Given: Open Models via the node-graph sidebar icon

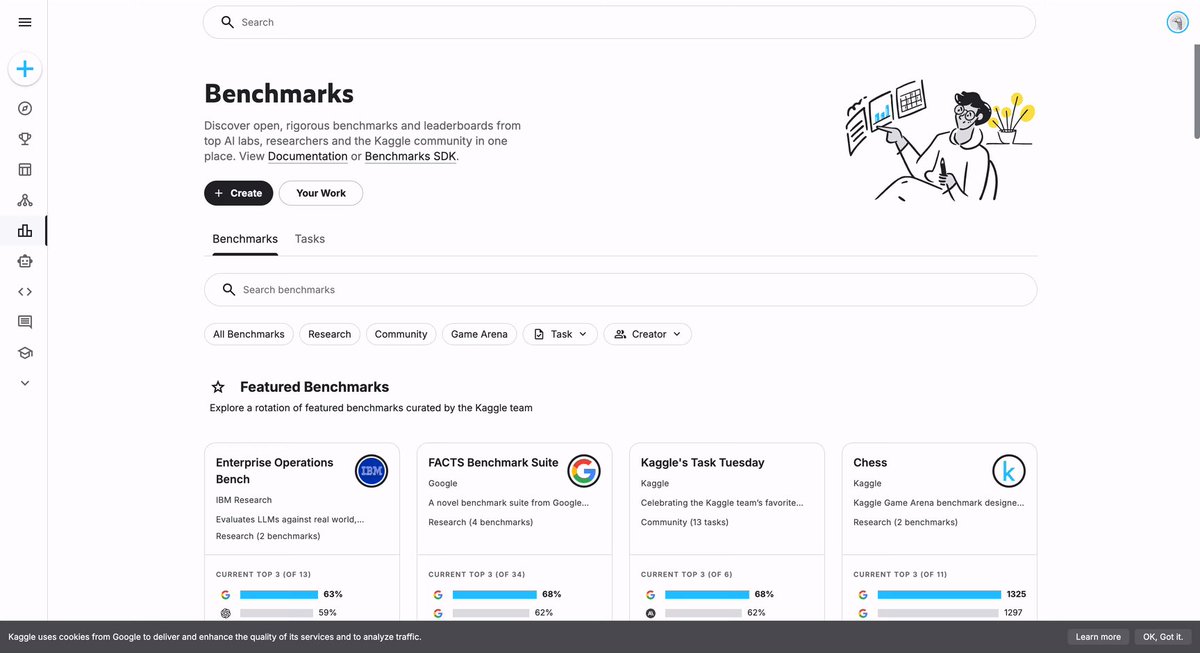Looking at the screenshot, I should click(x=25, y=200).
